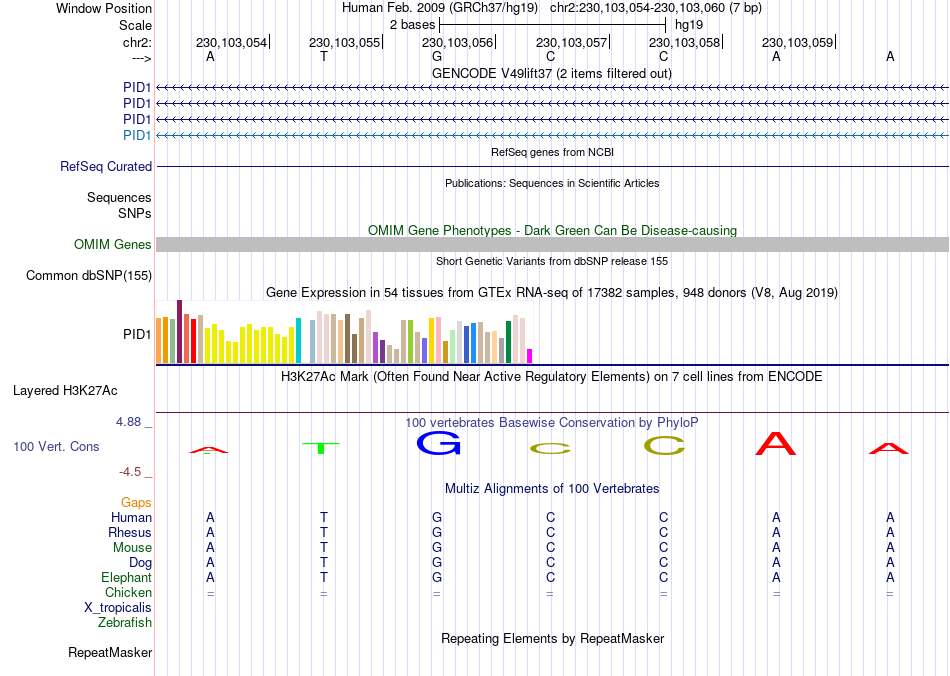Viewport: 950px width, 676px height.
Task: Open the RefSeq Curated track label
Action: pyautogui.click(x=106, y=167)
